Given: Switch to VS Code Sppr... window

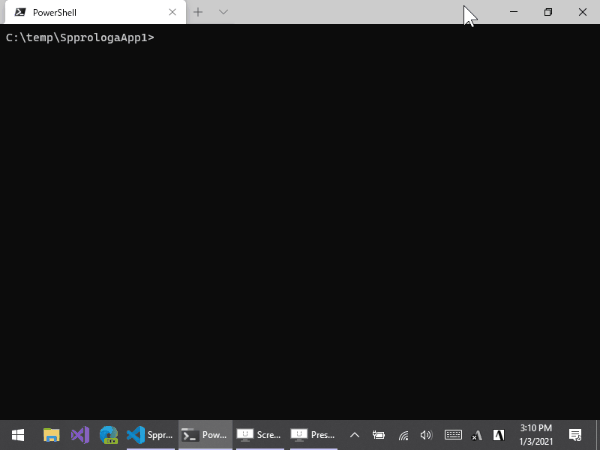Looking at the screenshot, I should tap(150, 435).
